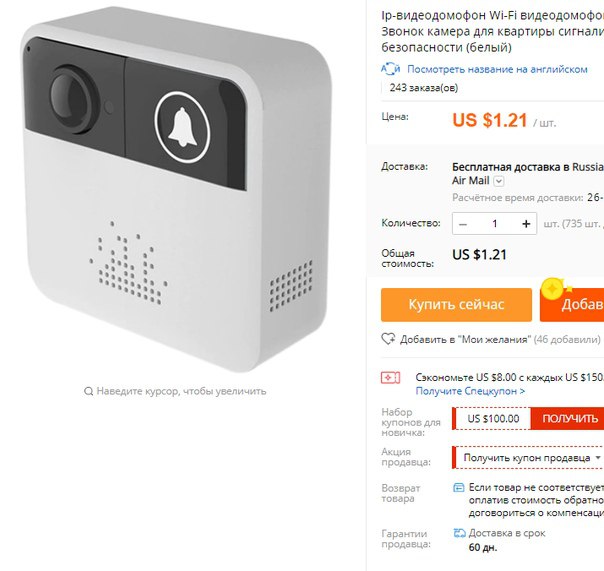Click the Добавить в корзину button

coord(572,305)
